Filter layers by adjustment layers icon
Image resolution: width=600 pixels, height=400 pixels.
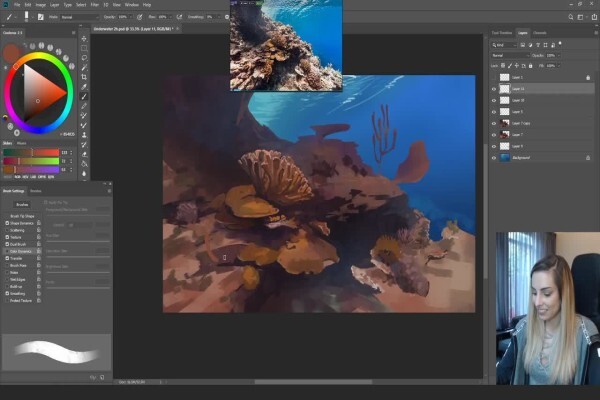pos(530,45)
